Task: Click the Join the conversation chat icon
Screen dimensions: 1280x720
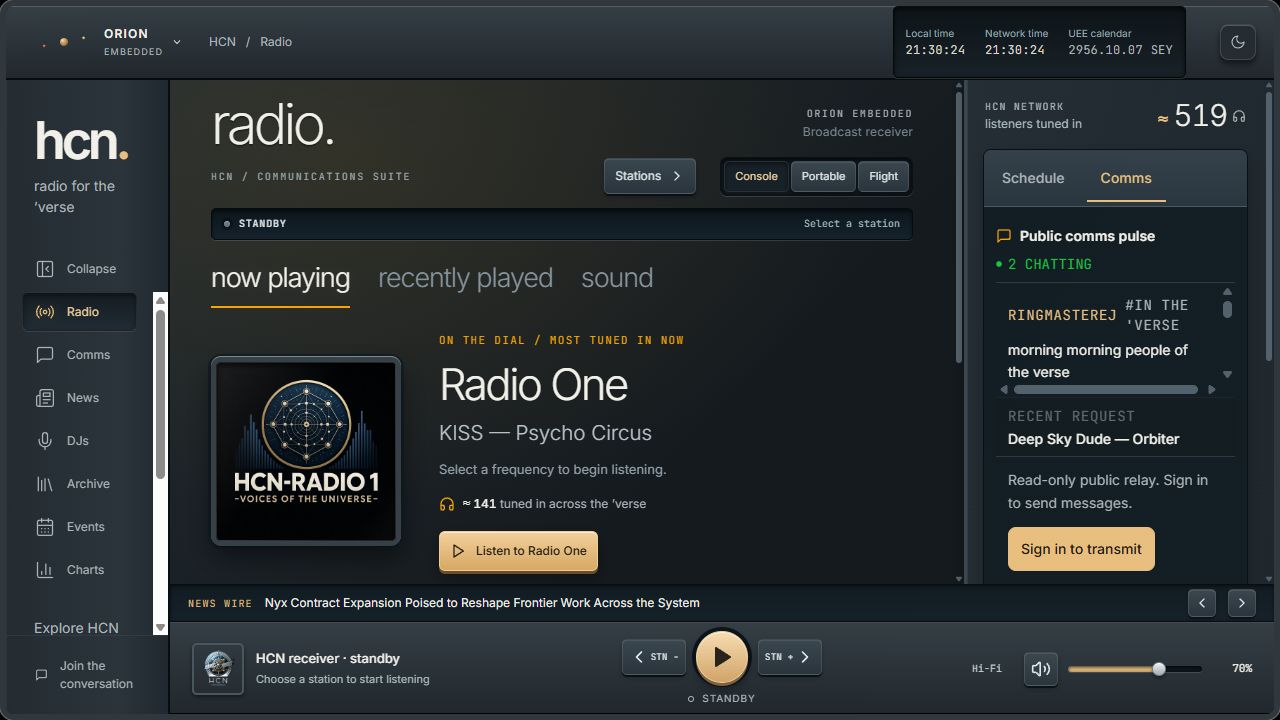Action: (41, 675)
